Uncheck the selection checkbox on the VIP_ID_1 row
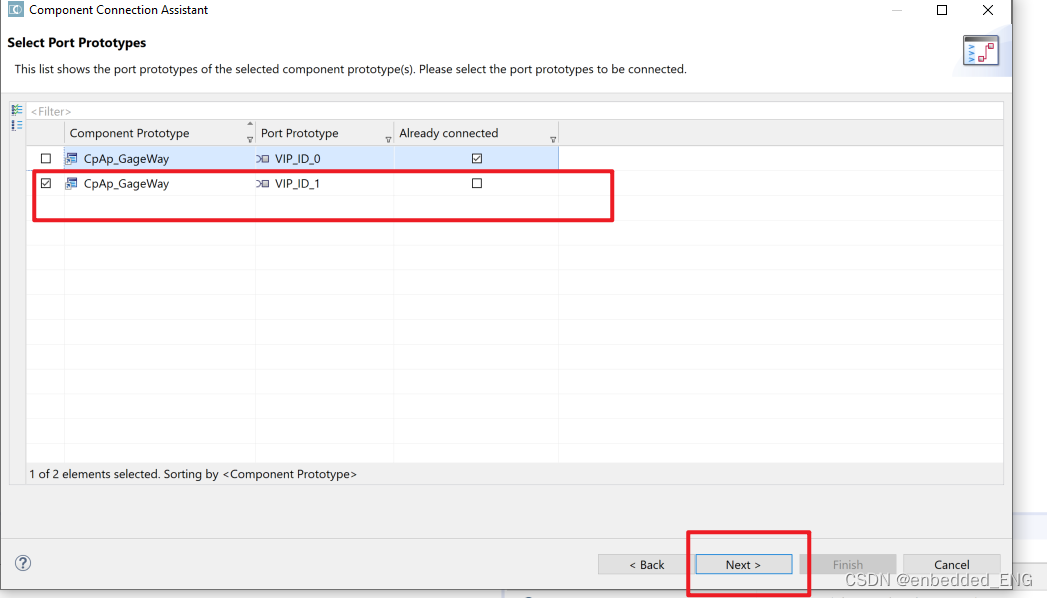 (x=45, y=183)
